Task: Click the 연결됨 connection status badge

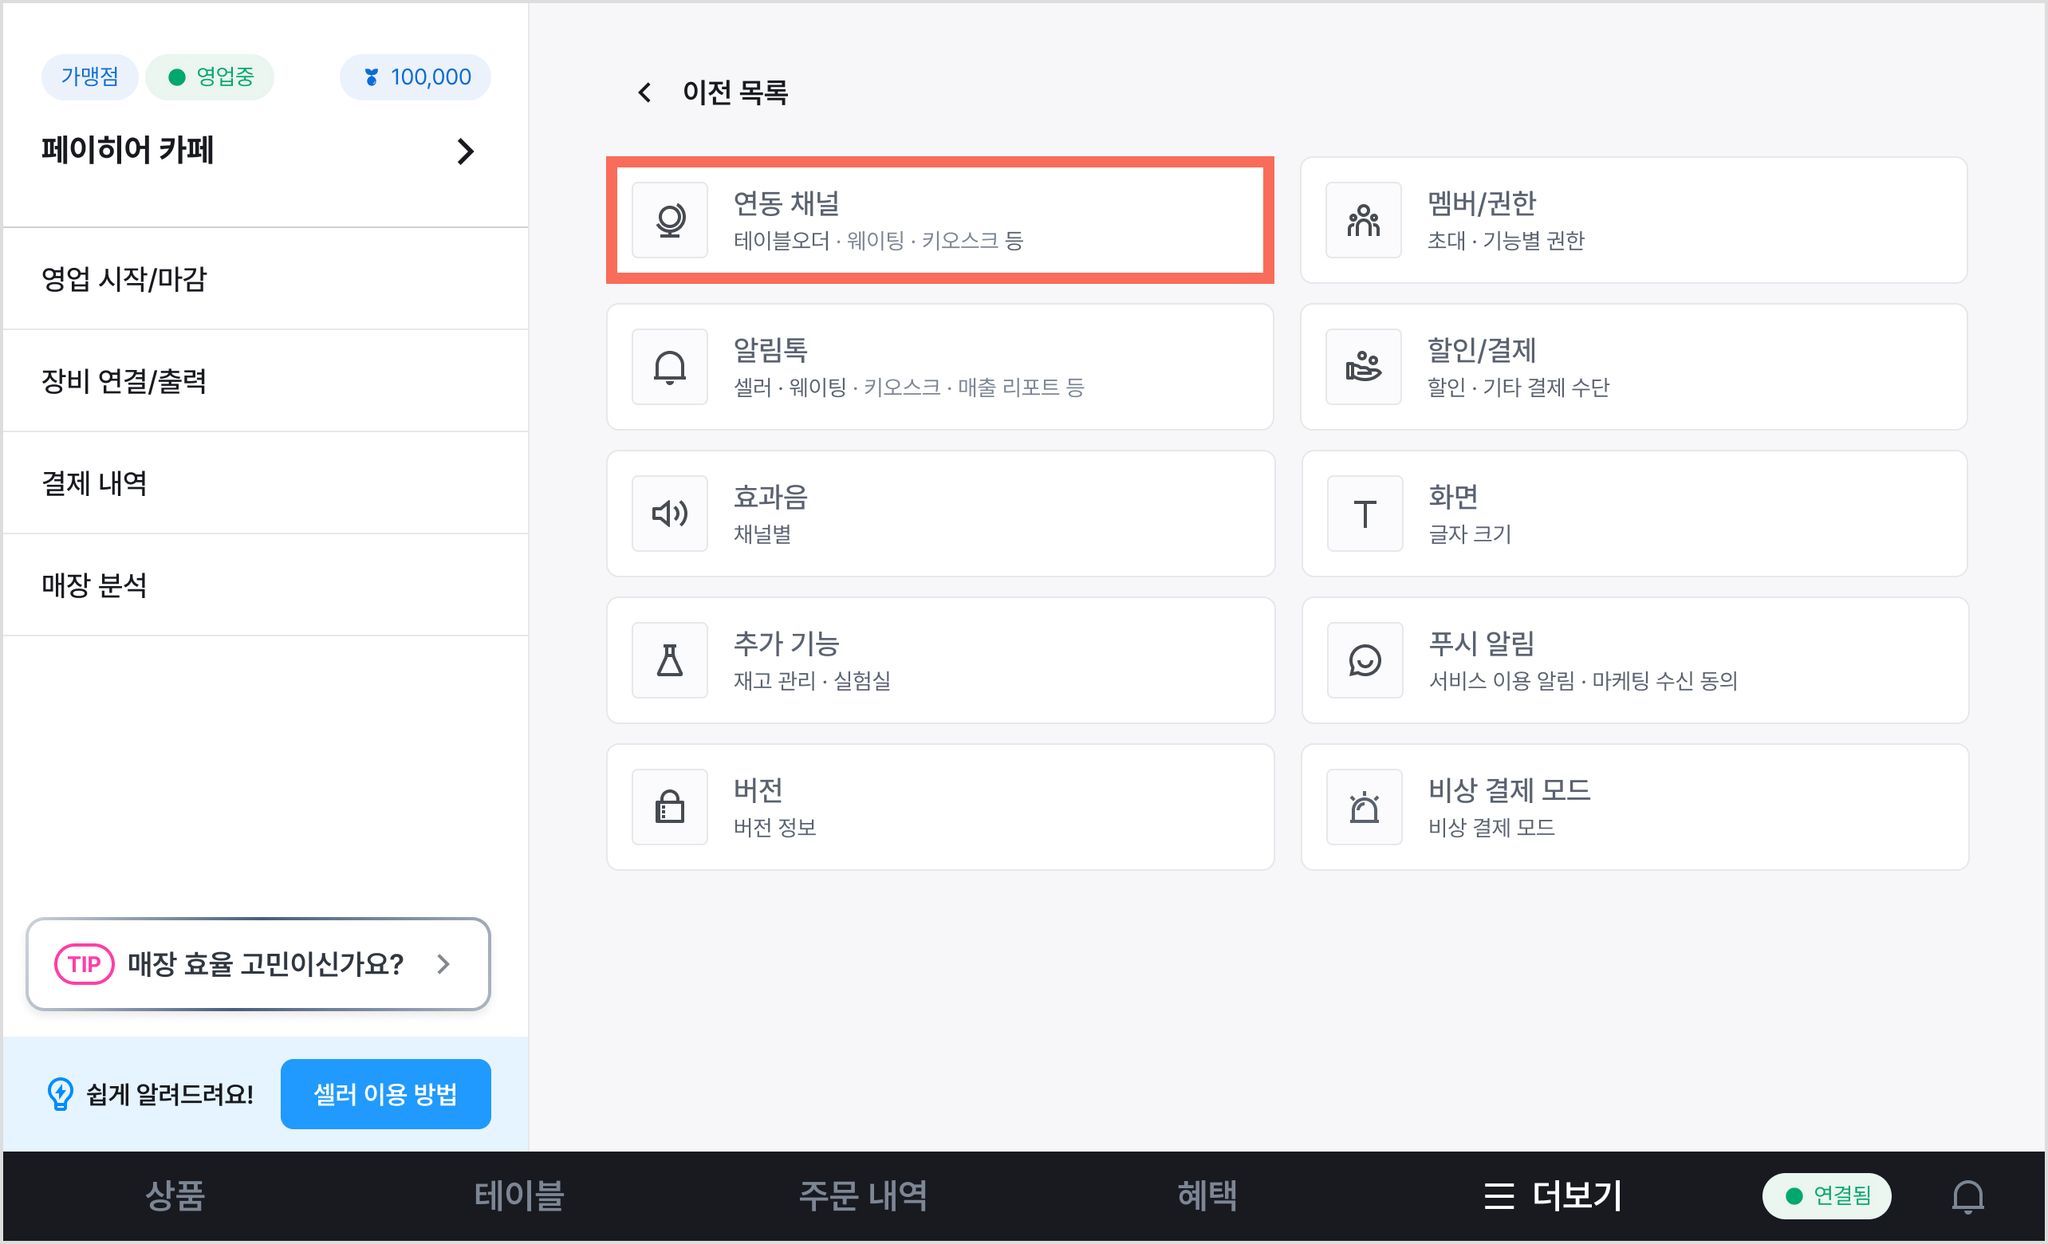Action: coord(1826,1196)
